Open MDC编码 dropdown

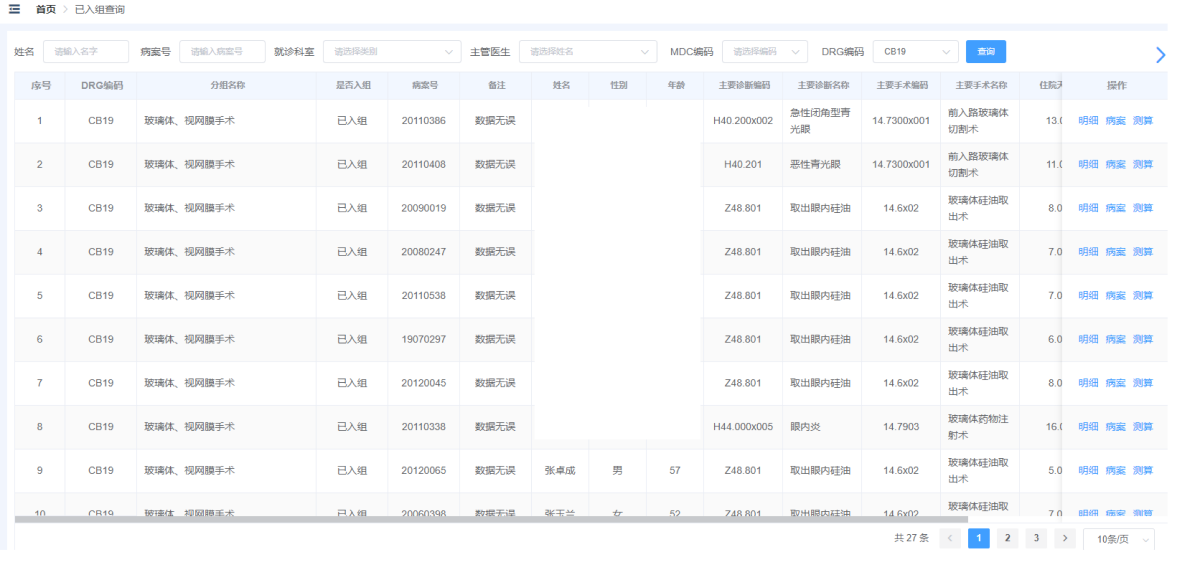point(765,51)
